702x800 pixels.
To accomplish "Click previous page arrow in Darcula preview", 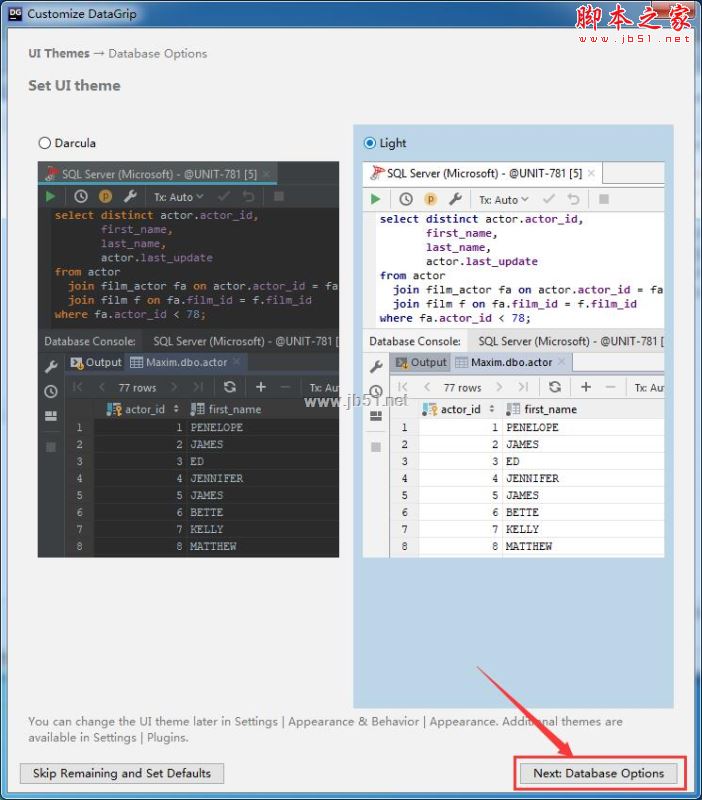I will click(x=102, y=387).
